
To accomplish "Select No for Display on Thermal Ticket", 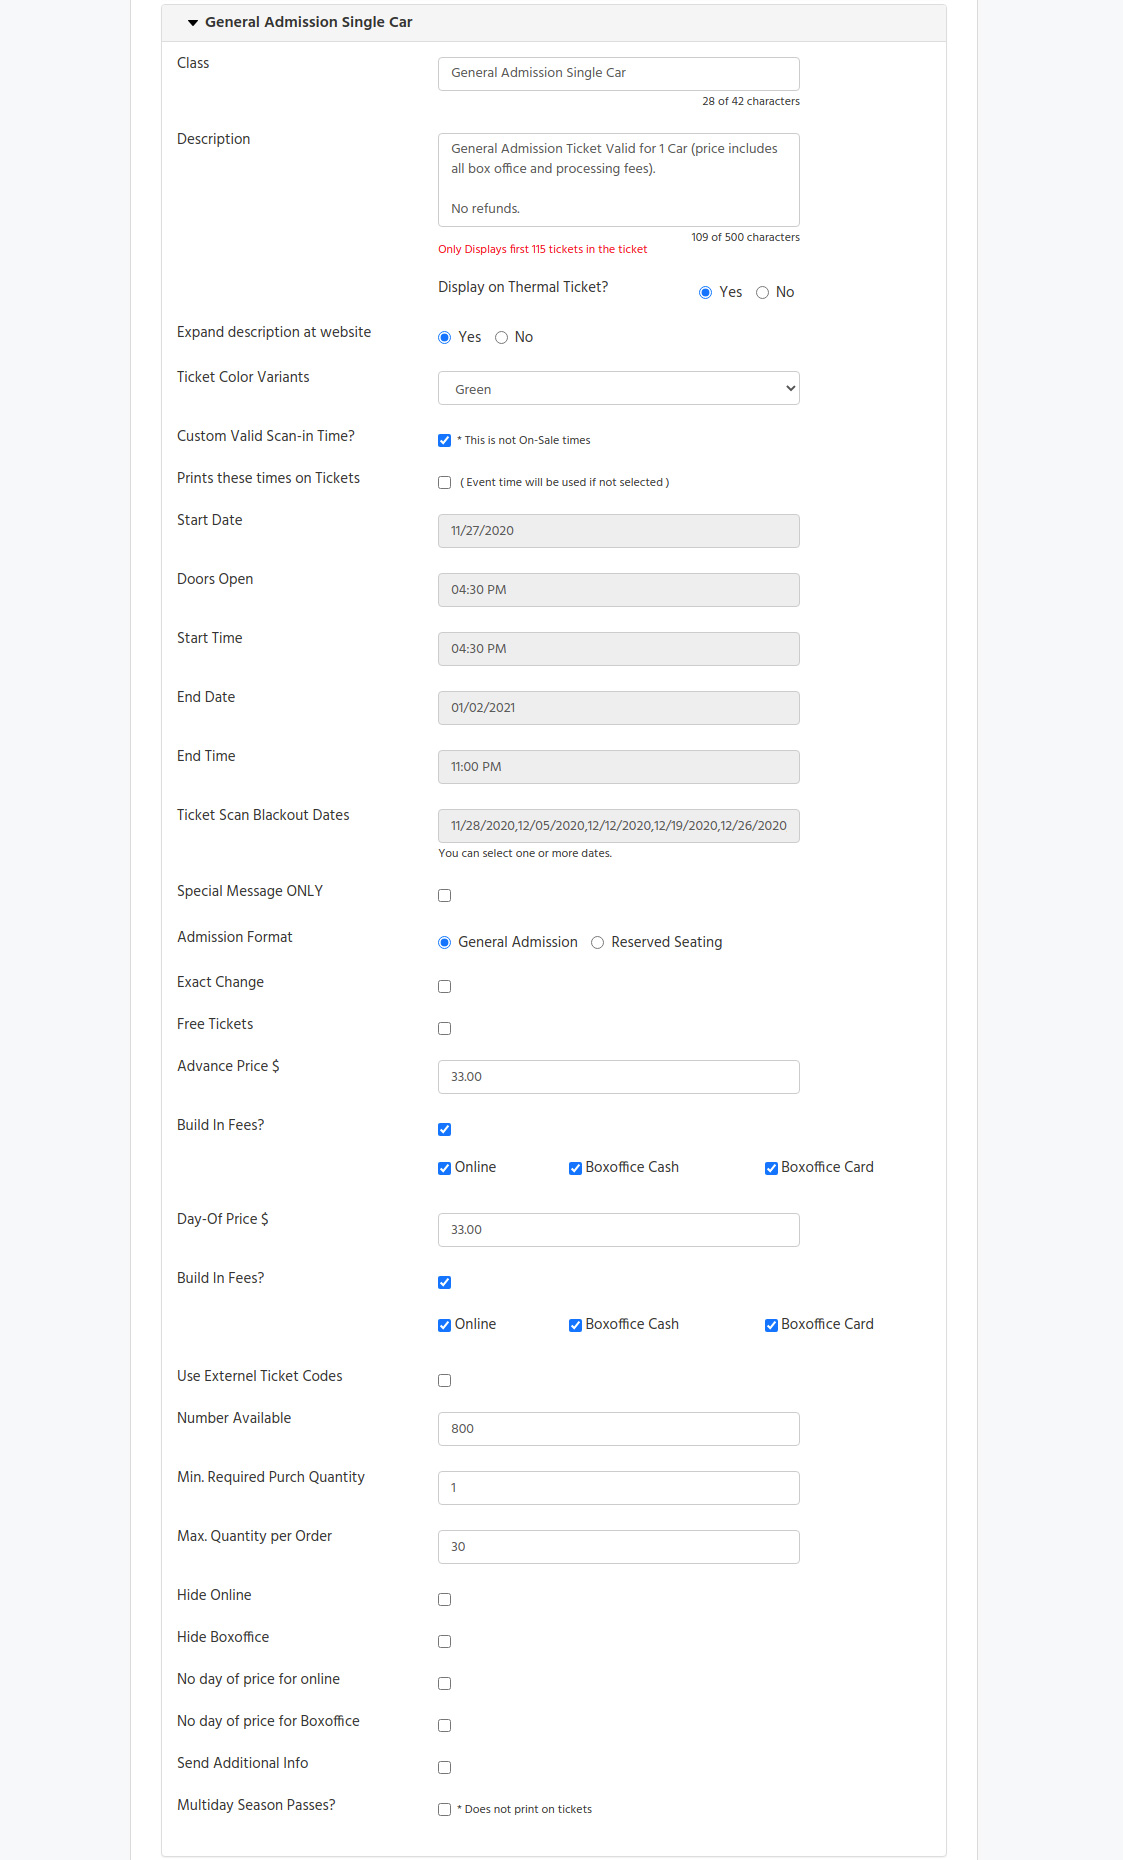I will pos(763,293).
